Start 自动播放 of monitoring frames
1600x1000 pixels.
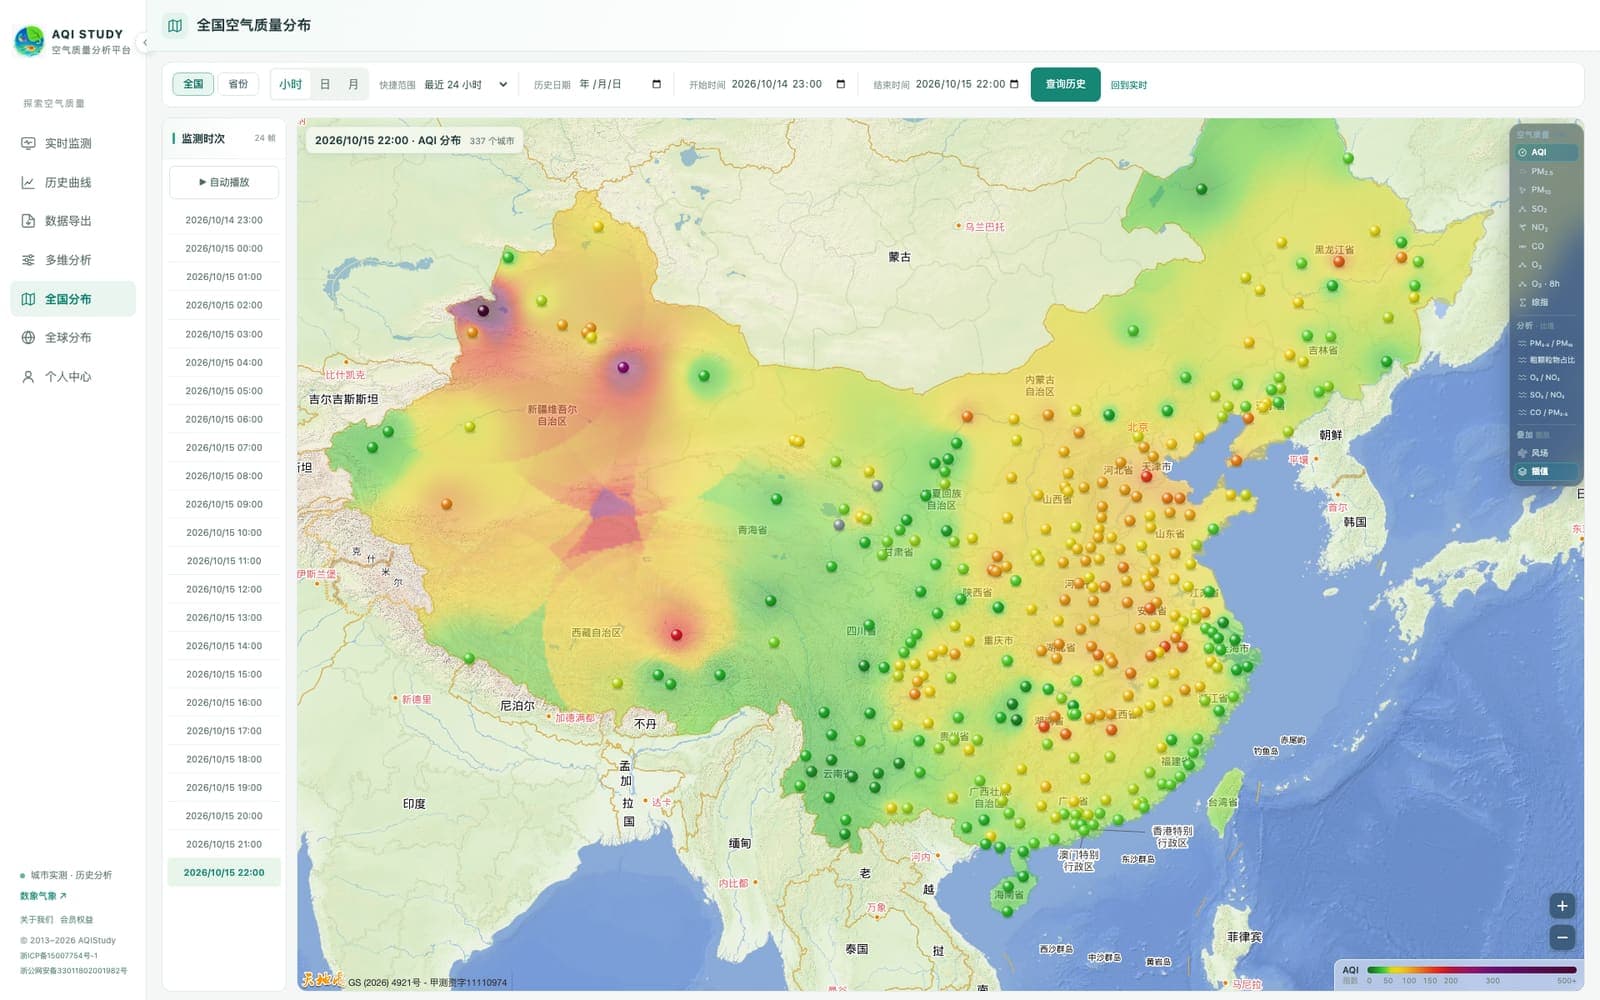pos(224,182)
